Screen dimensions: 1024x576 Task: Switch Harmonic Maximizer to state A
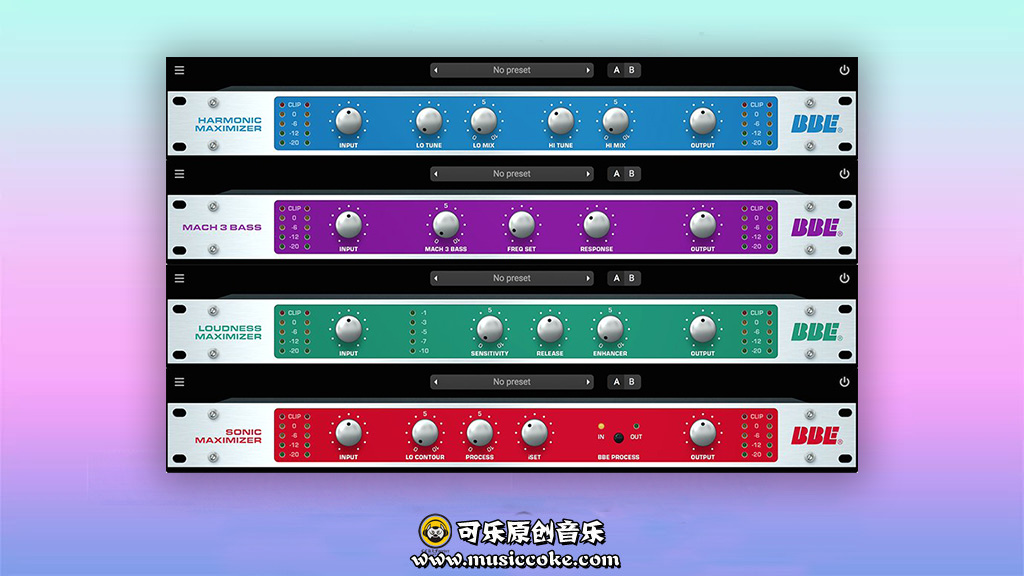coord(616,70)
